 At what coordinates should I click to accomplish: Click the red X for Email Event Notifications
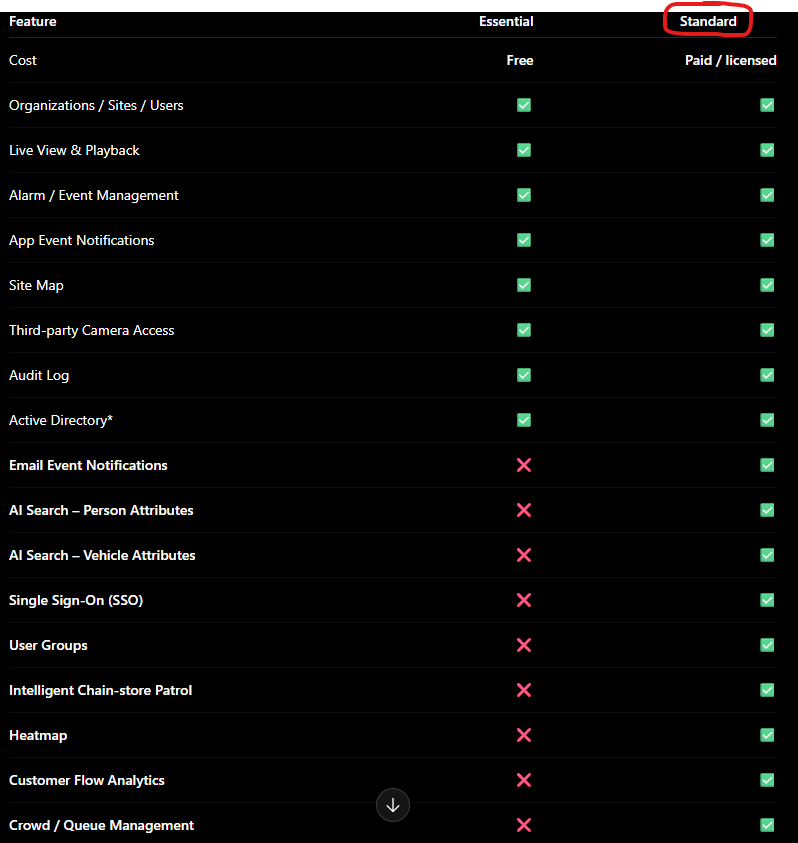tap(524, 465)
